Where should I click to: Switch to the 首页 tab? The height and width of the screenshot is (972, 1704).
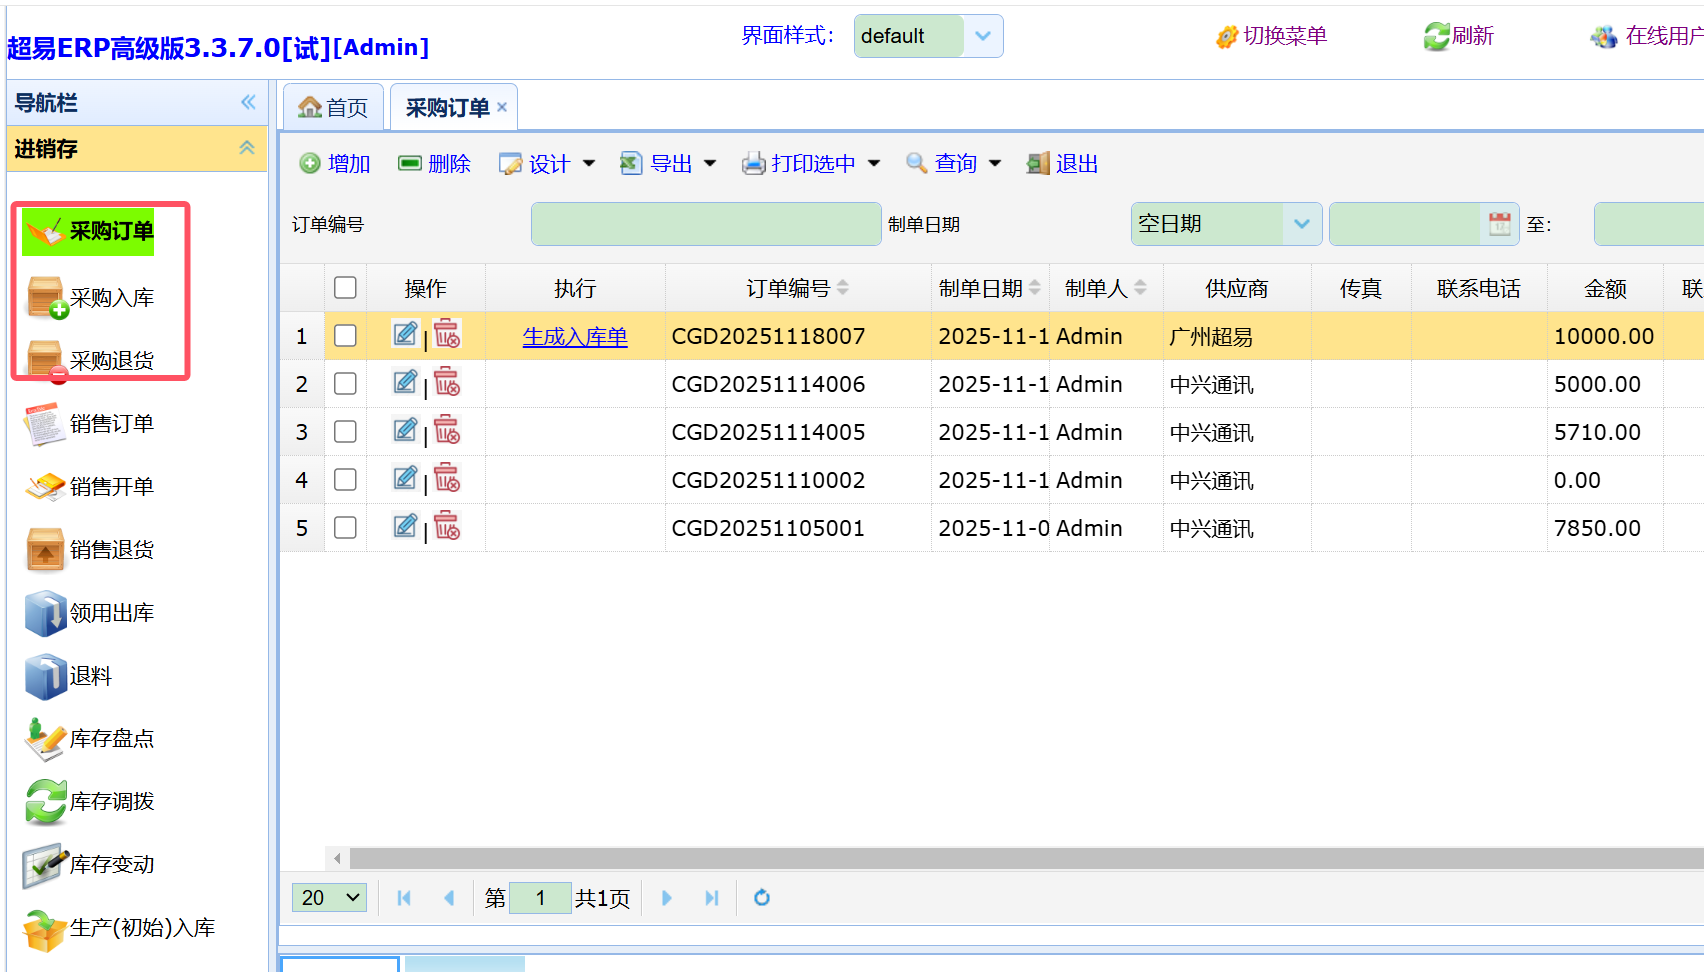(x=334, y=108)
